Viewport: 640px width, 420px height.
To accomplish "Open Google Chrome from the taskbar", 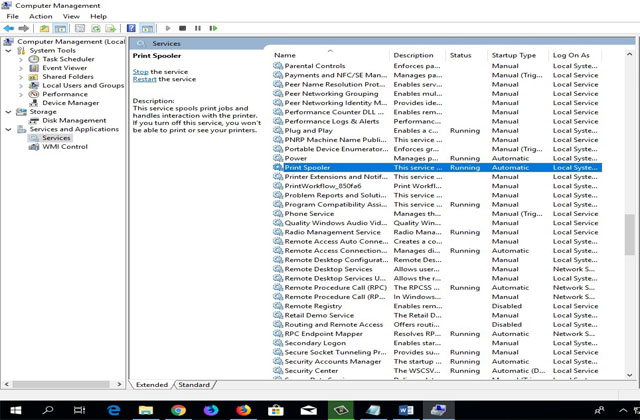I will tap(178, 410).
